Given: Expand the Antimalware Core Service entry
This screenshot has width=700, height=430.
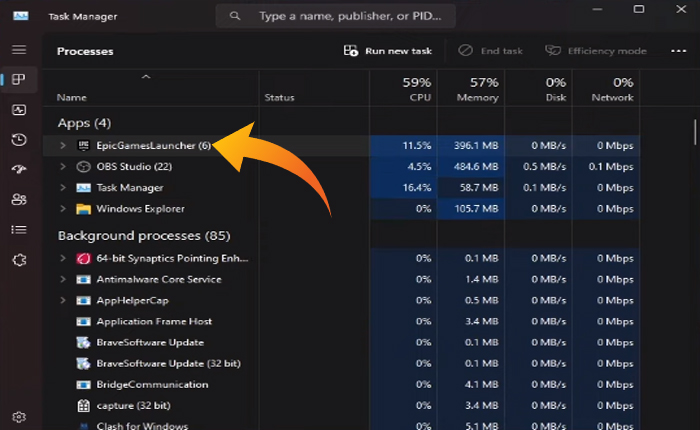Looking at the screenshot, I should [63, 278].
